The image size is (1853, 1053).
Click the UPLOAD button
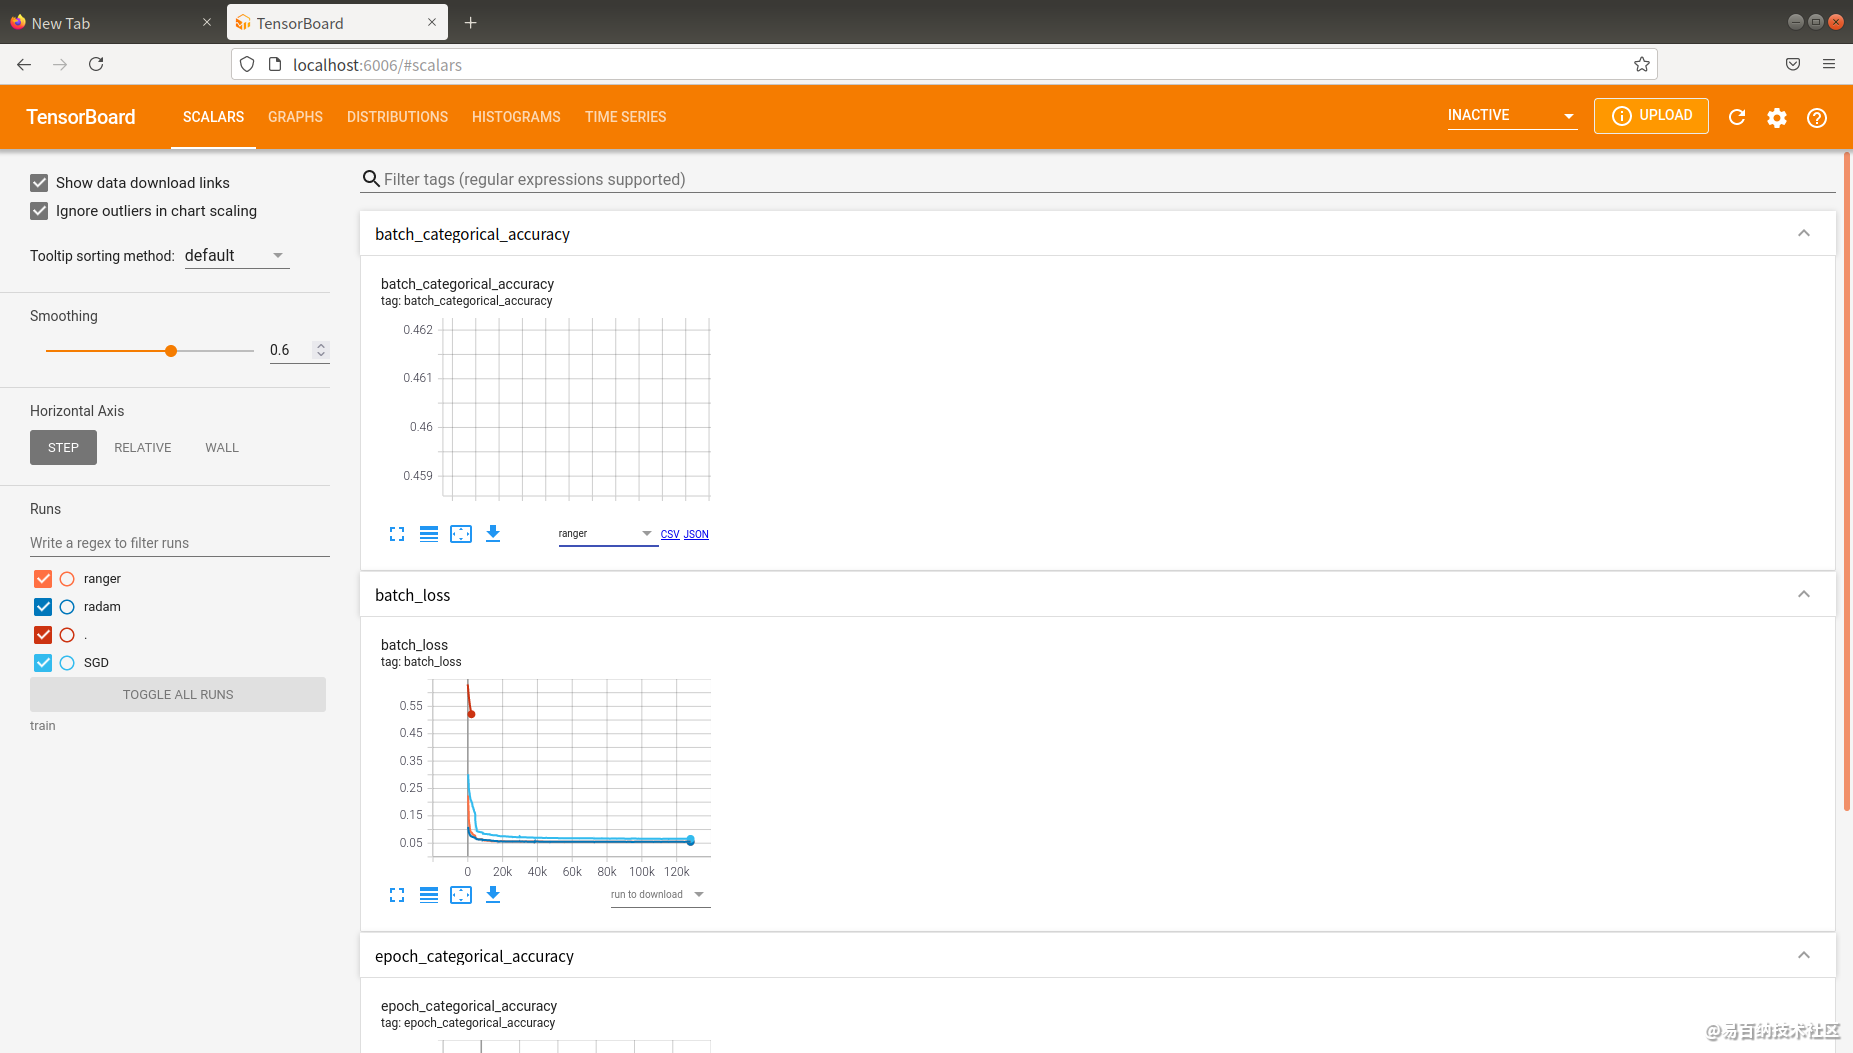point(1651,116)
